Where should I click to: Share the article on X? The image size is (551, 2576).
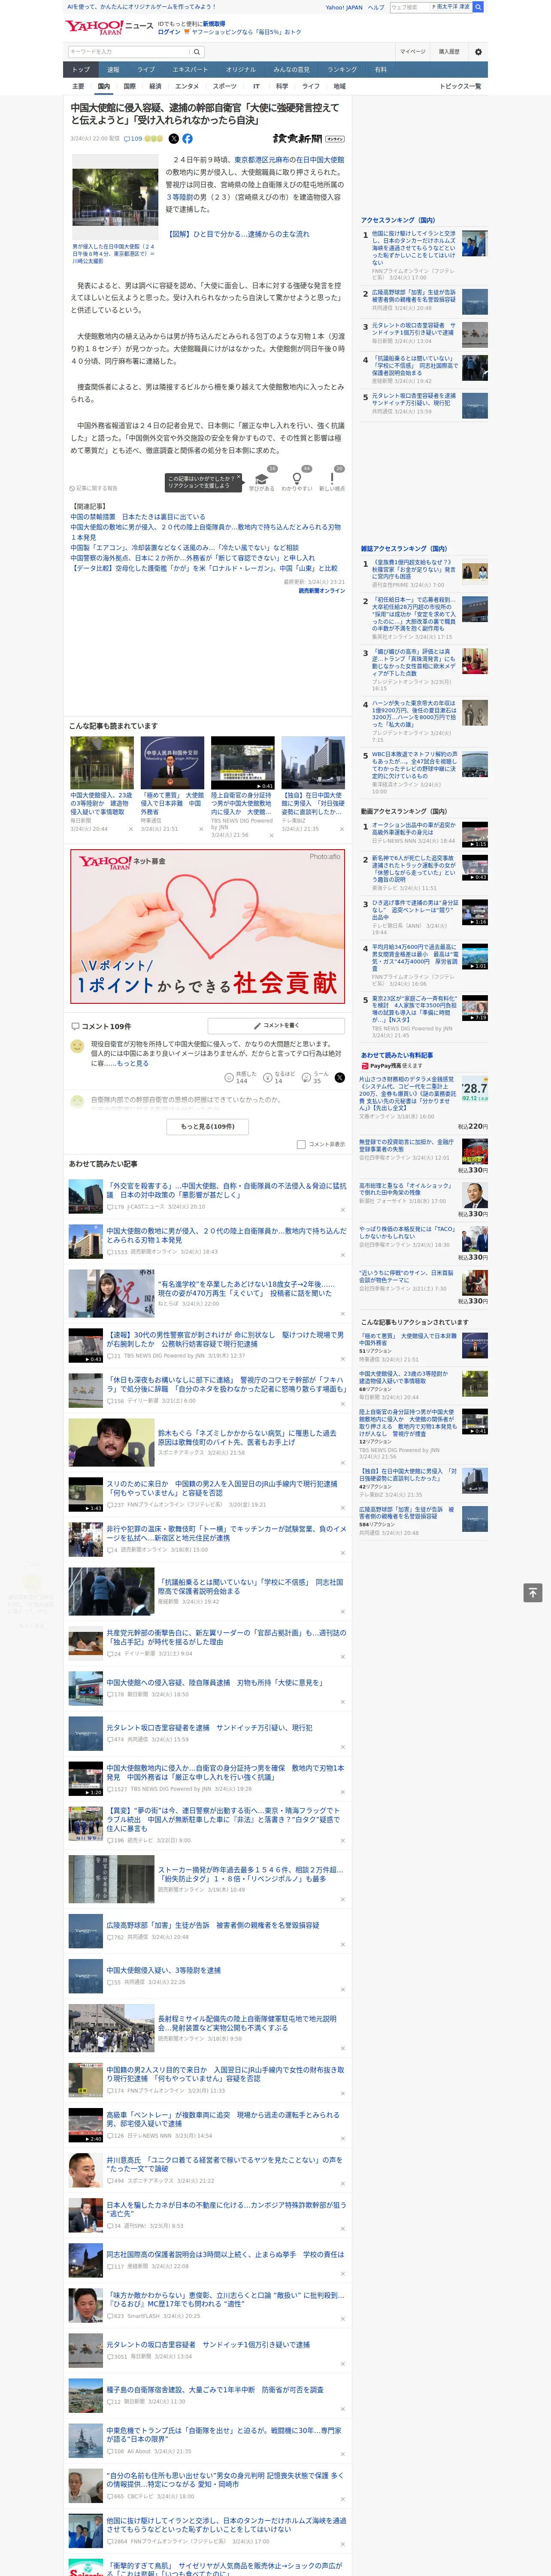pos(174,139)
